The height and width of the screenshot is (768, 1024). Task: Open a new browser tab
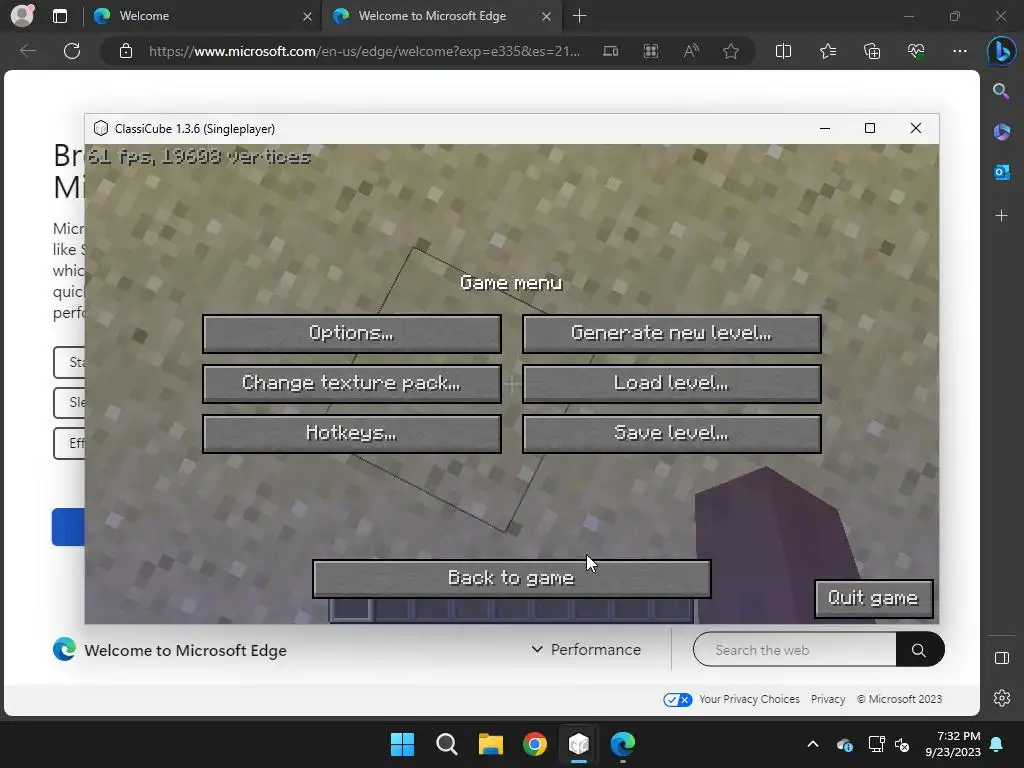[x=579, y=16]
